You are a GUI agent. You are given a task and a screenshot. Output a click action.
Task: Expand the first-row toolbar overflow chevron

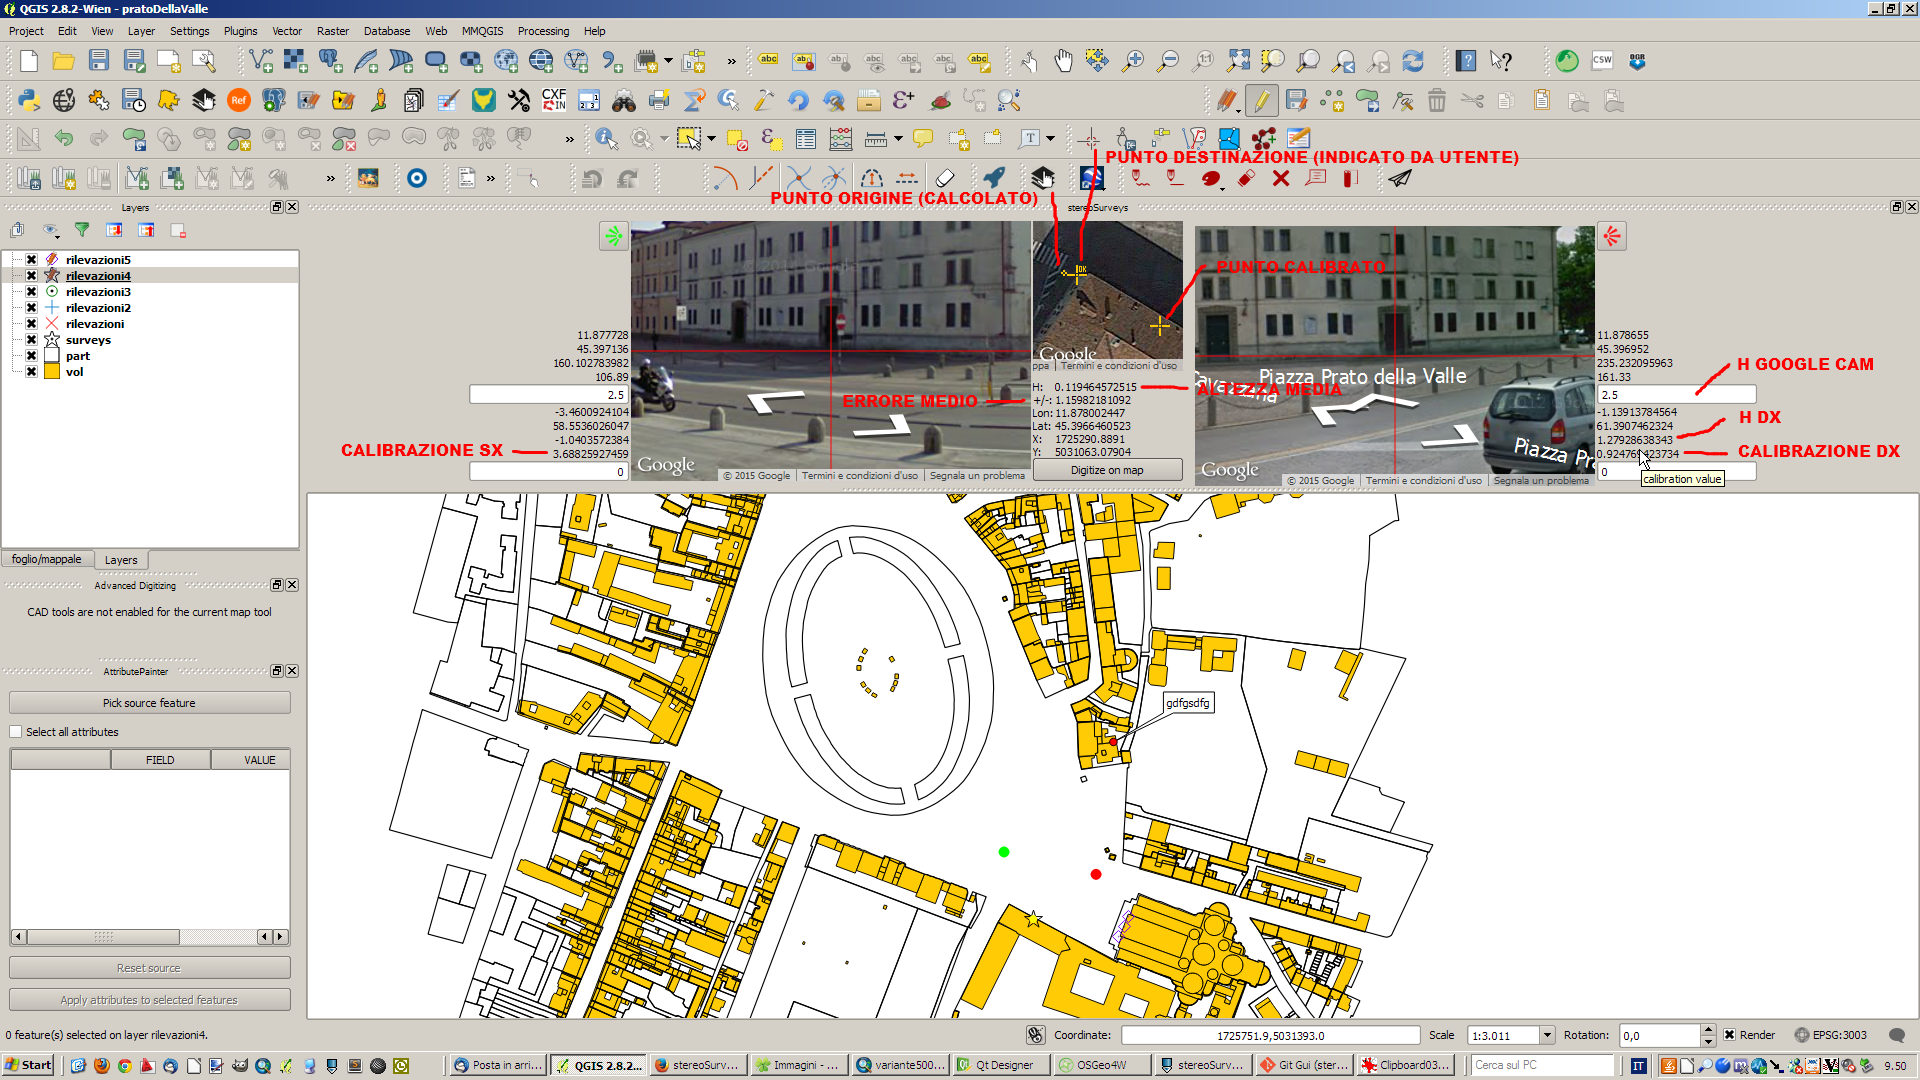pyautogui.click(x=731, y=62)
